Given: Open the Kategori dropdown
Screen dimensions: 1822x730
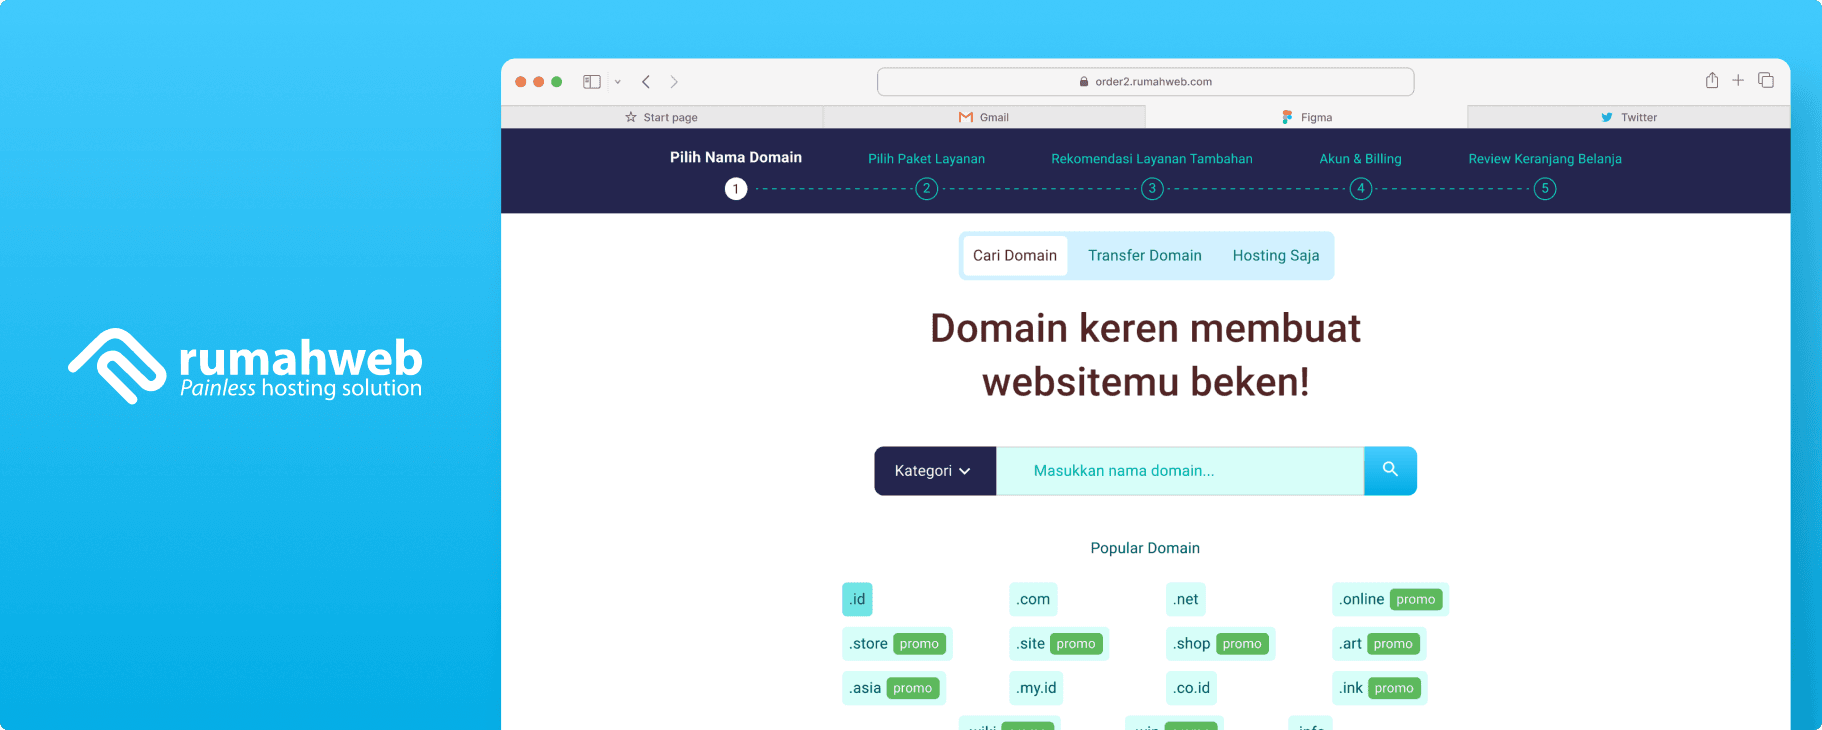Looking at the screenshot, I should click(935, 471).
